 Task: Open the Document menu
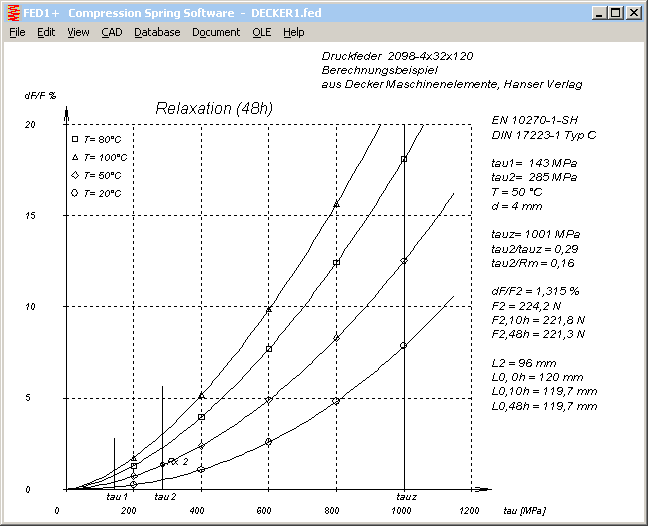tap(216, 32)
